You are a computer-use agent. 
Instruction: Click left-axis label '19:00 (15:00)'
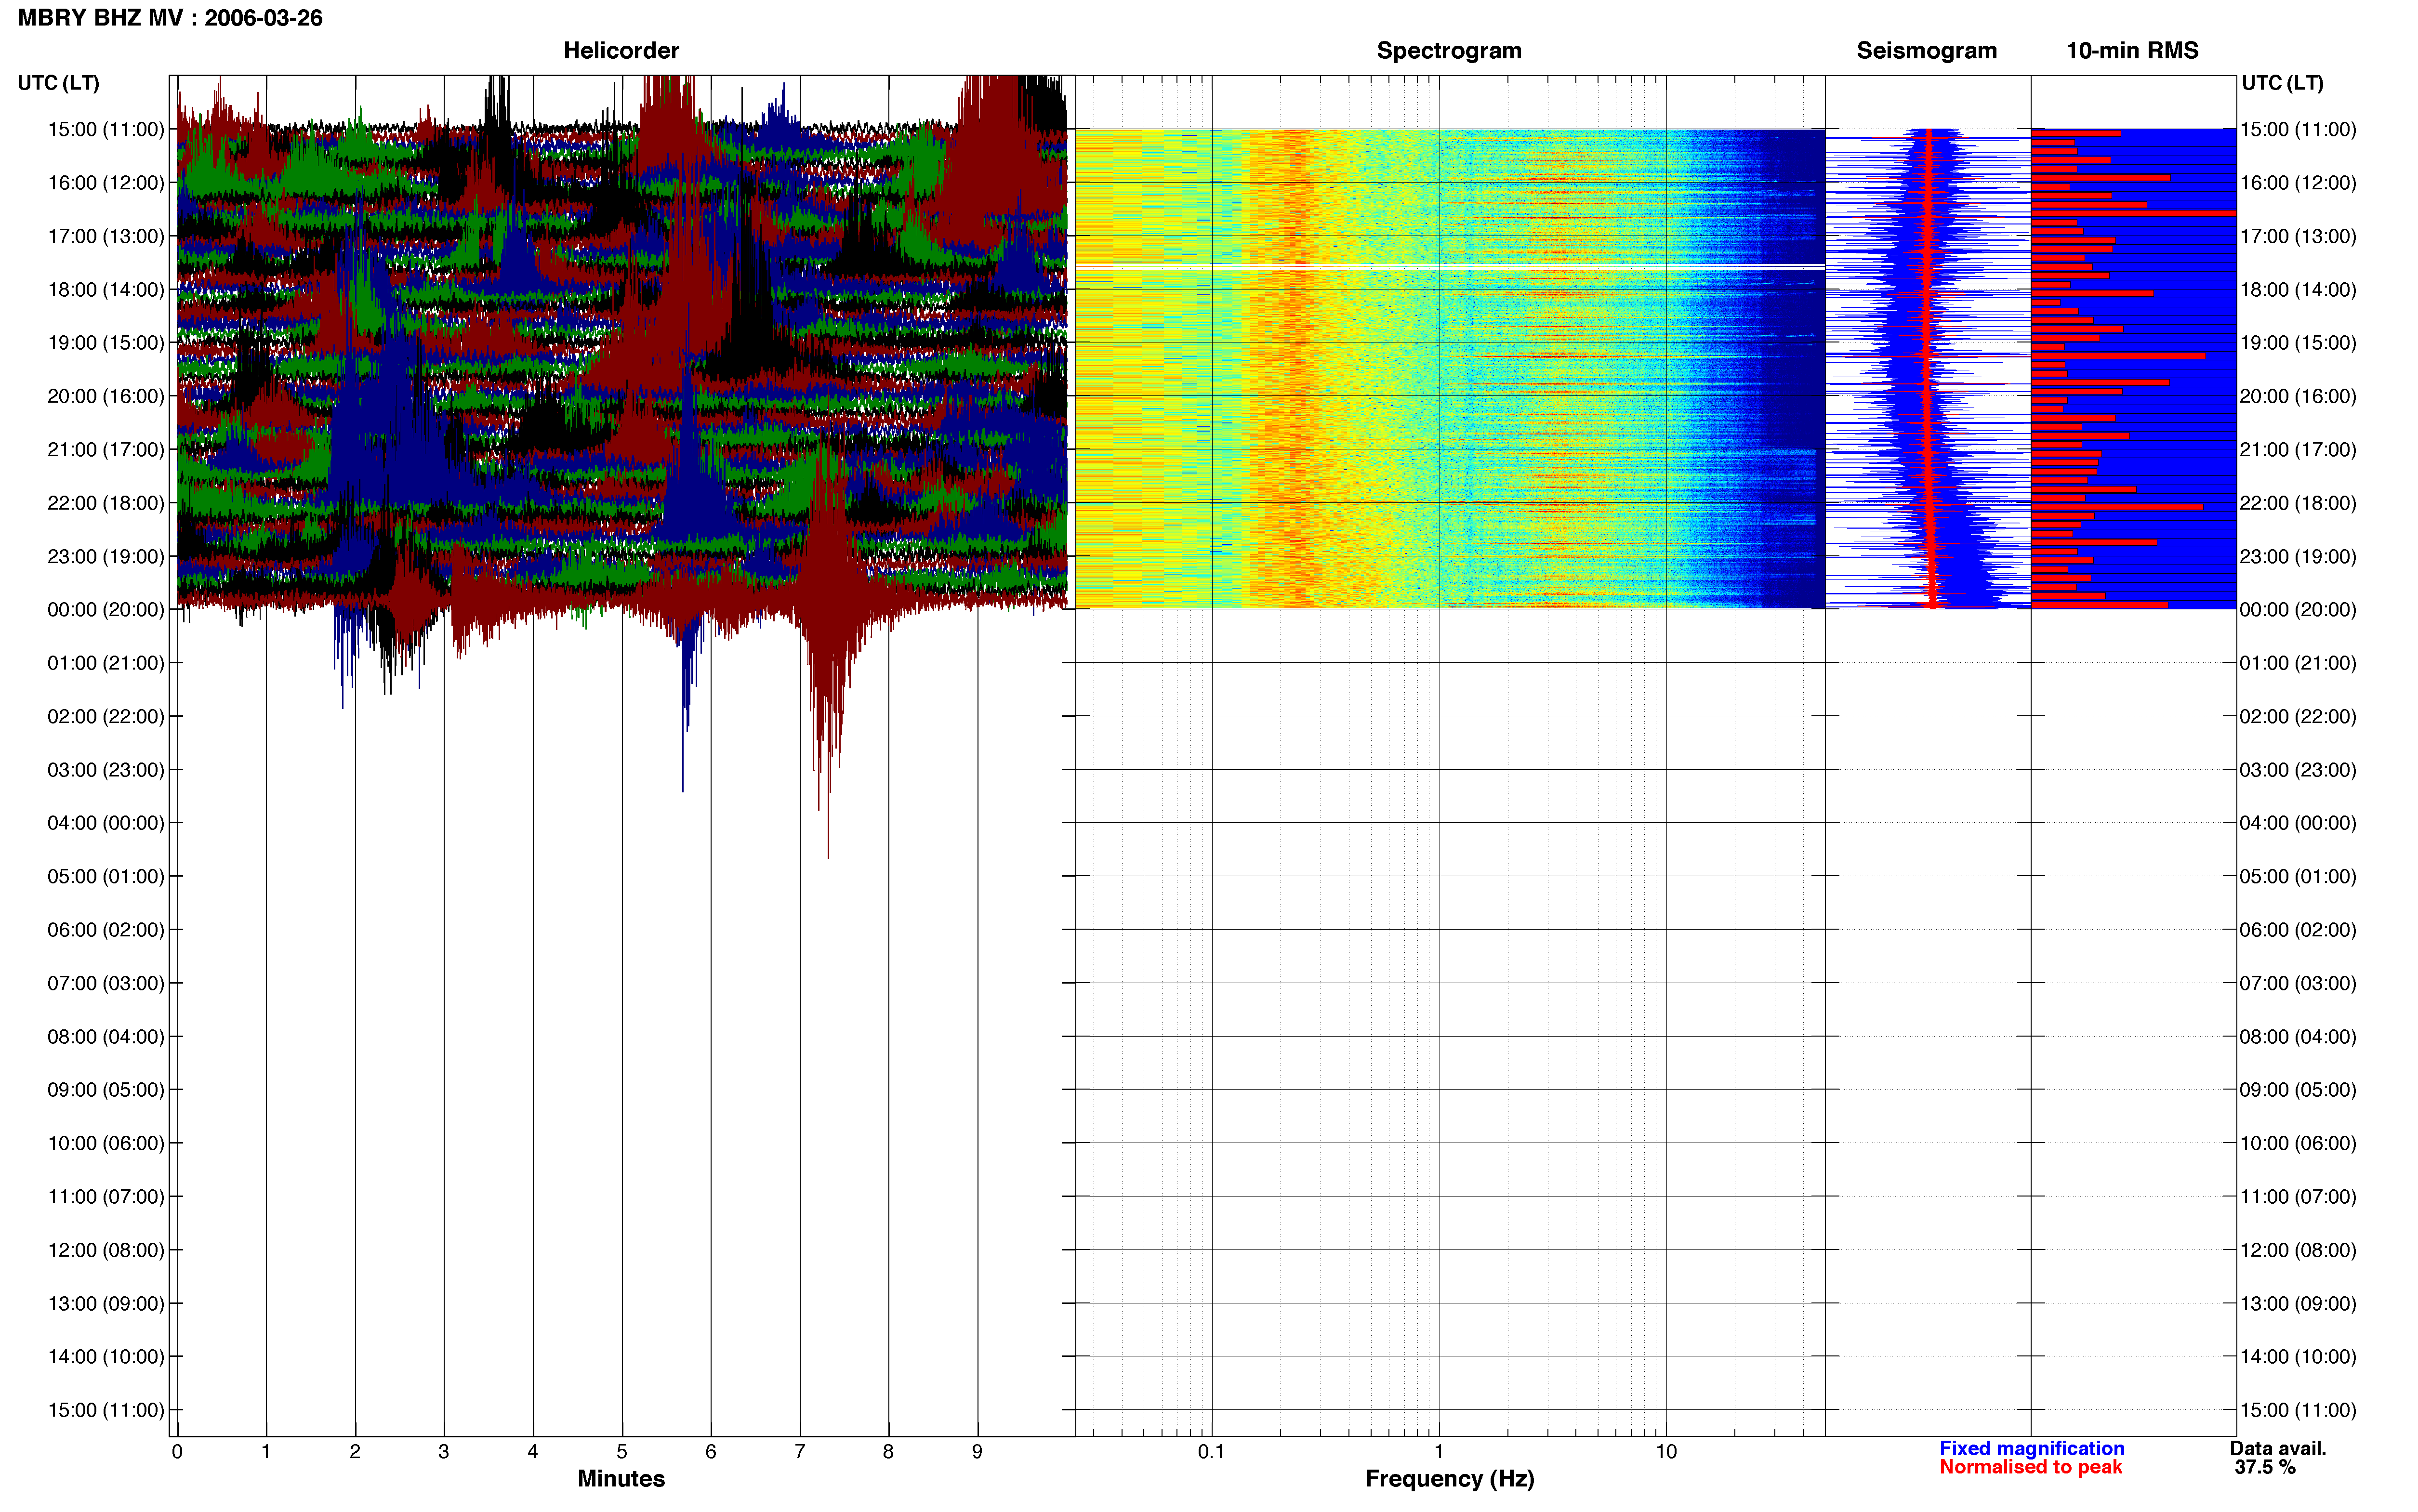pyautogui.click(x=106, y=343)
